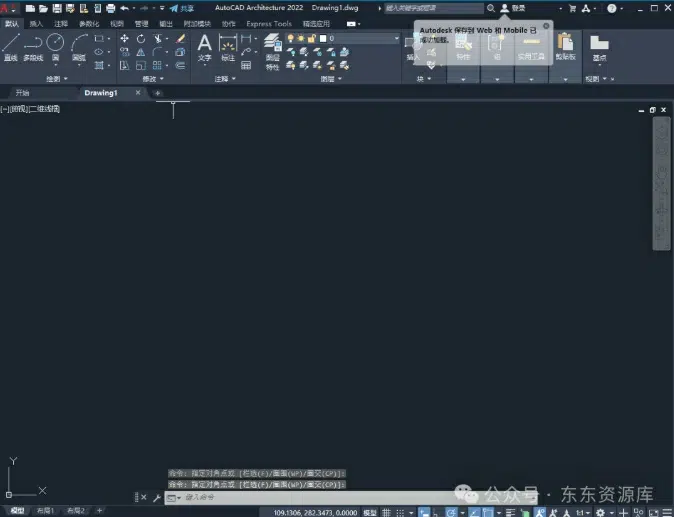Click the command line input field
The width and height of the screenshot is (674, 517).
pyautogui.click(x=300, y=497)
